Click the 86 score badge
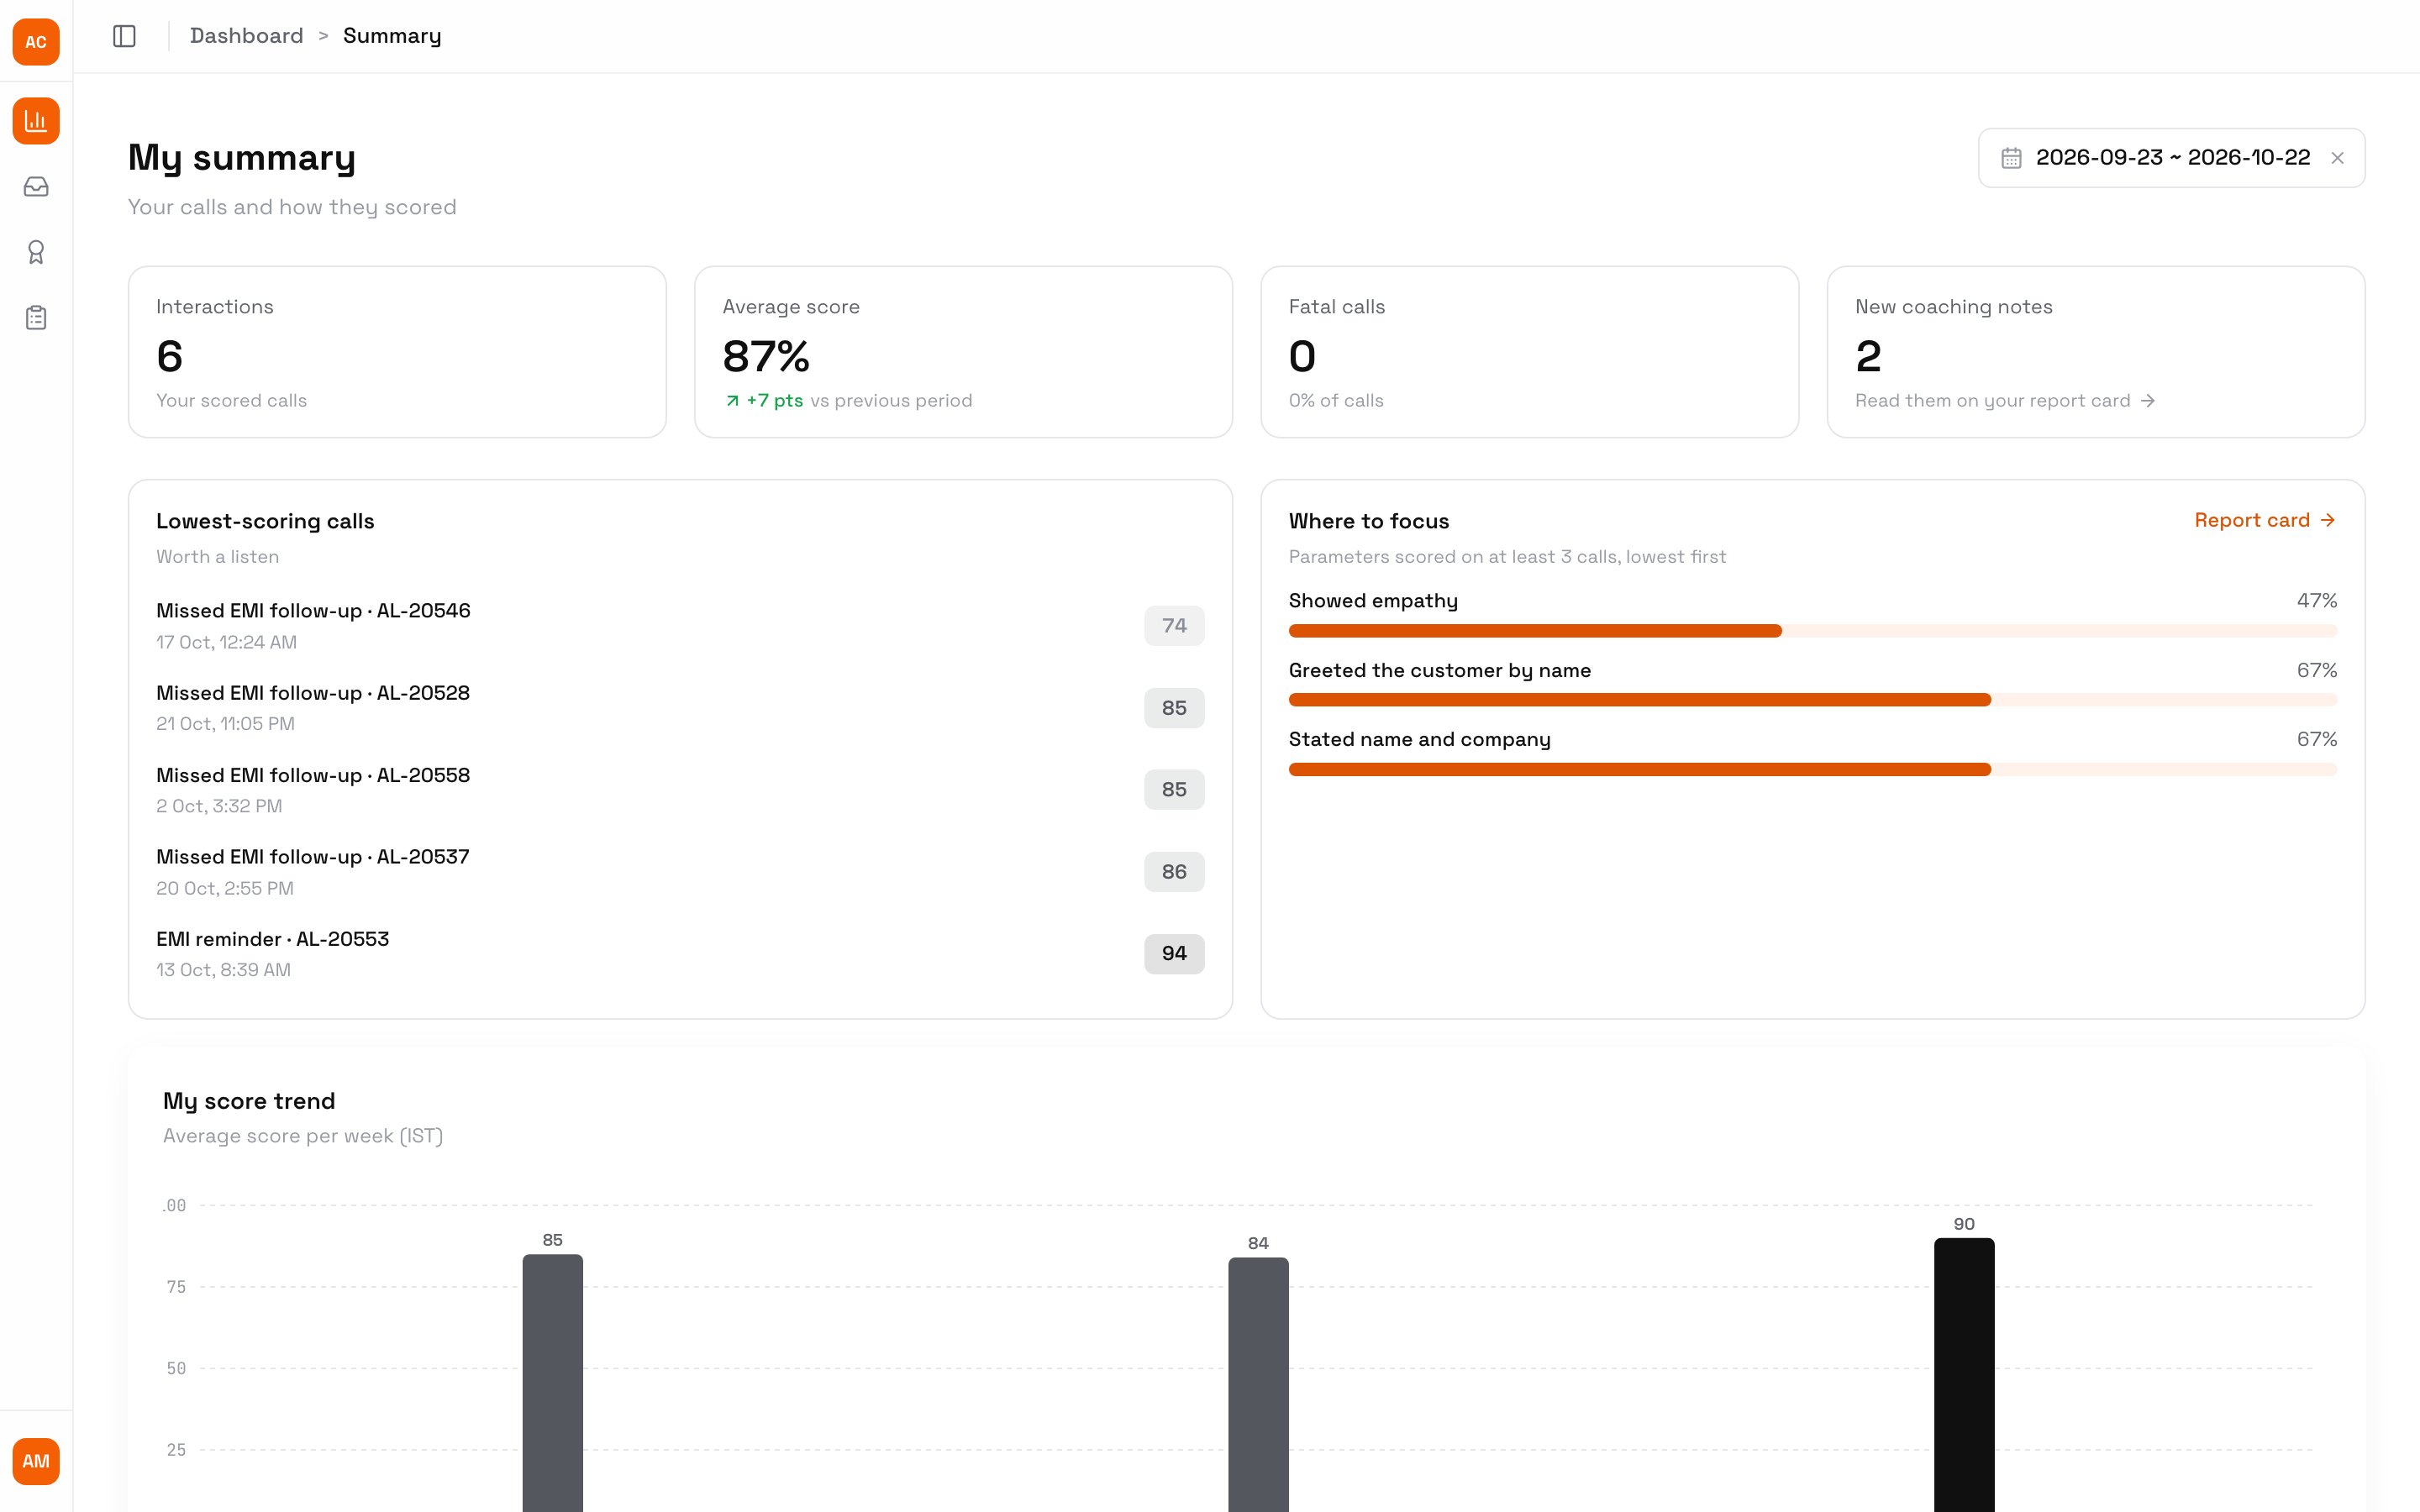The height and width of the screenshot is (1512, 2420). pyautogui.click(x=1174, y=872)
